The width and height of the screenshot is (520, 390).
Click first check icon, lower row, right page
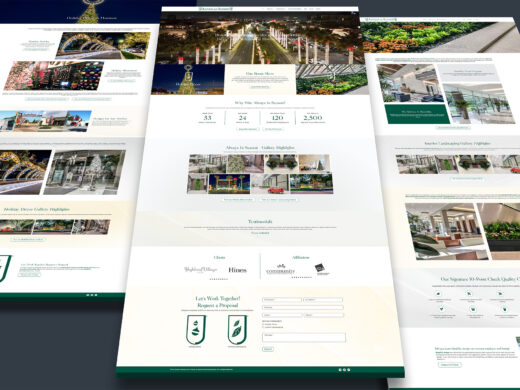441,309
